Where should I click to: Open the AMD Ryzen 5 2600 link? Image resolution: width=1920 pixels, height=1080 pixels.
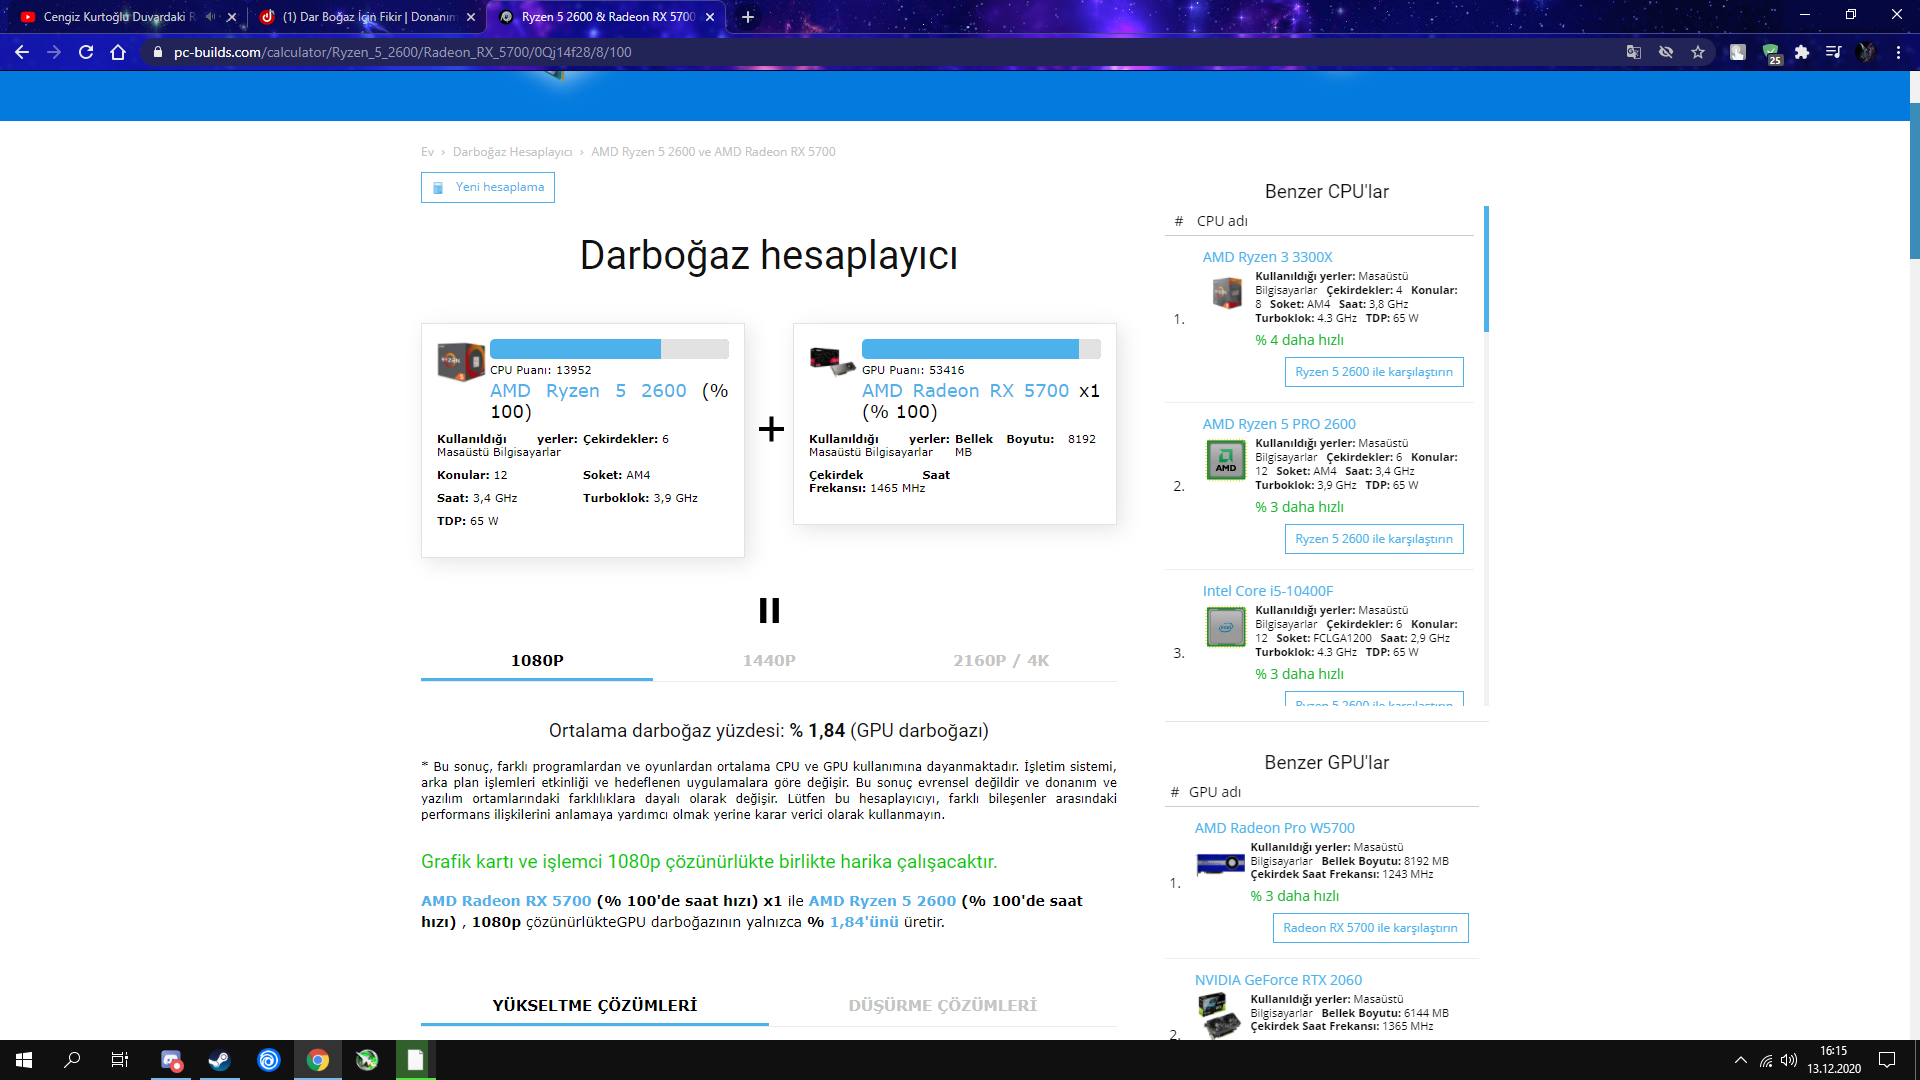pos(588,391)
